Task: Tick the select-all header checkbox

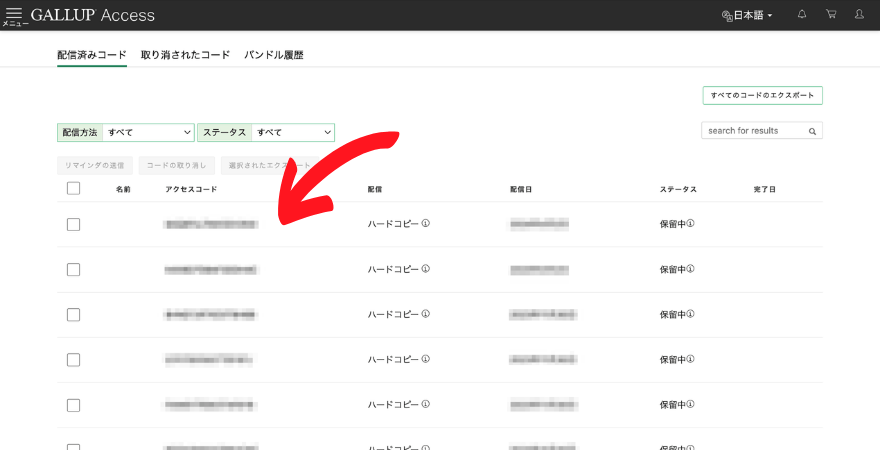Action: coord(74,189)
